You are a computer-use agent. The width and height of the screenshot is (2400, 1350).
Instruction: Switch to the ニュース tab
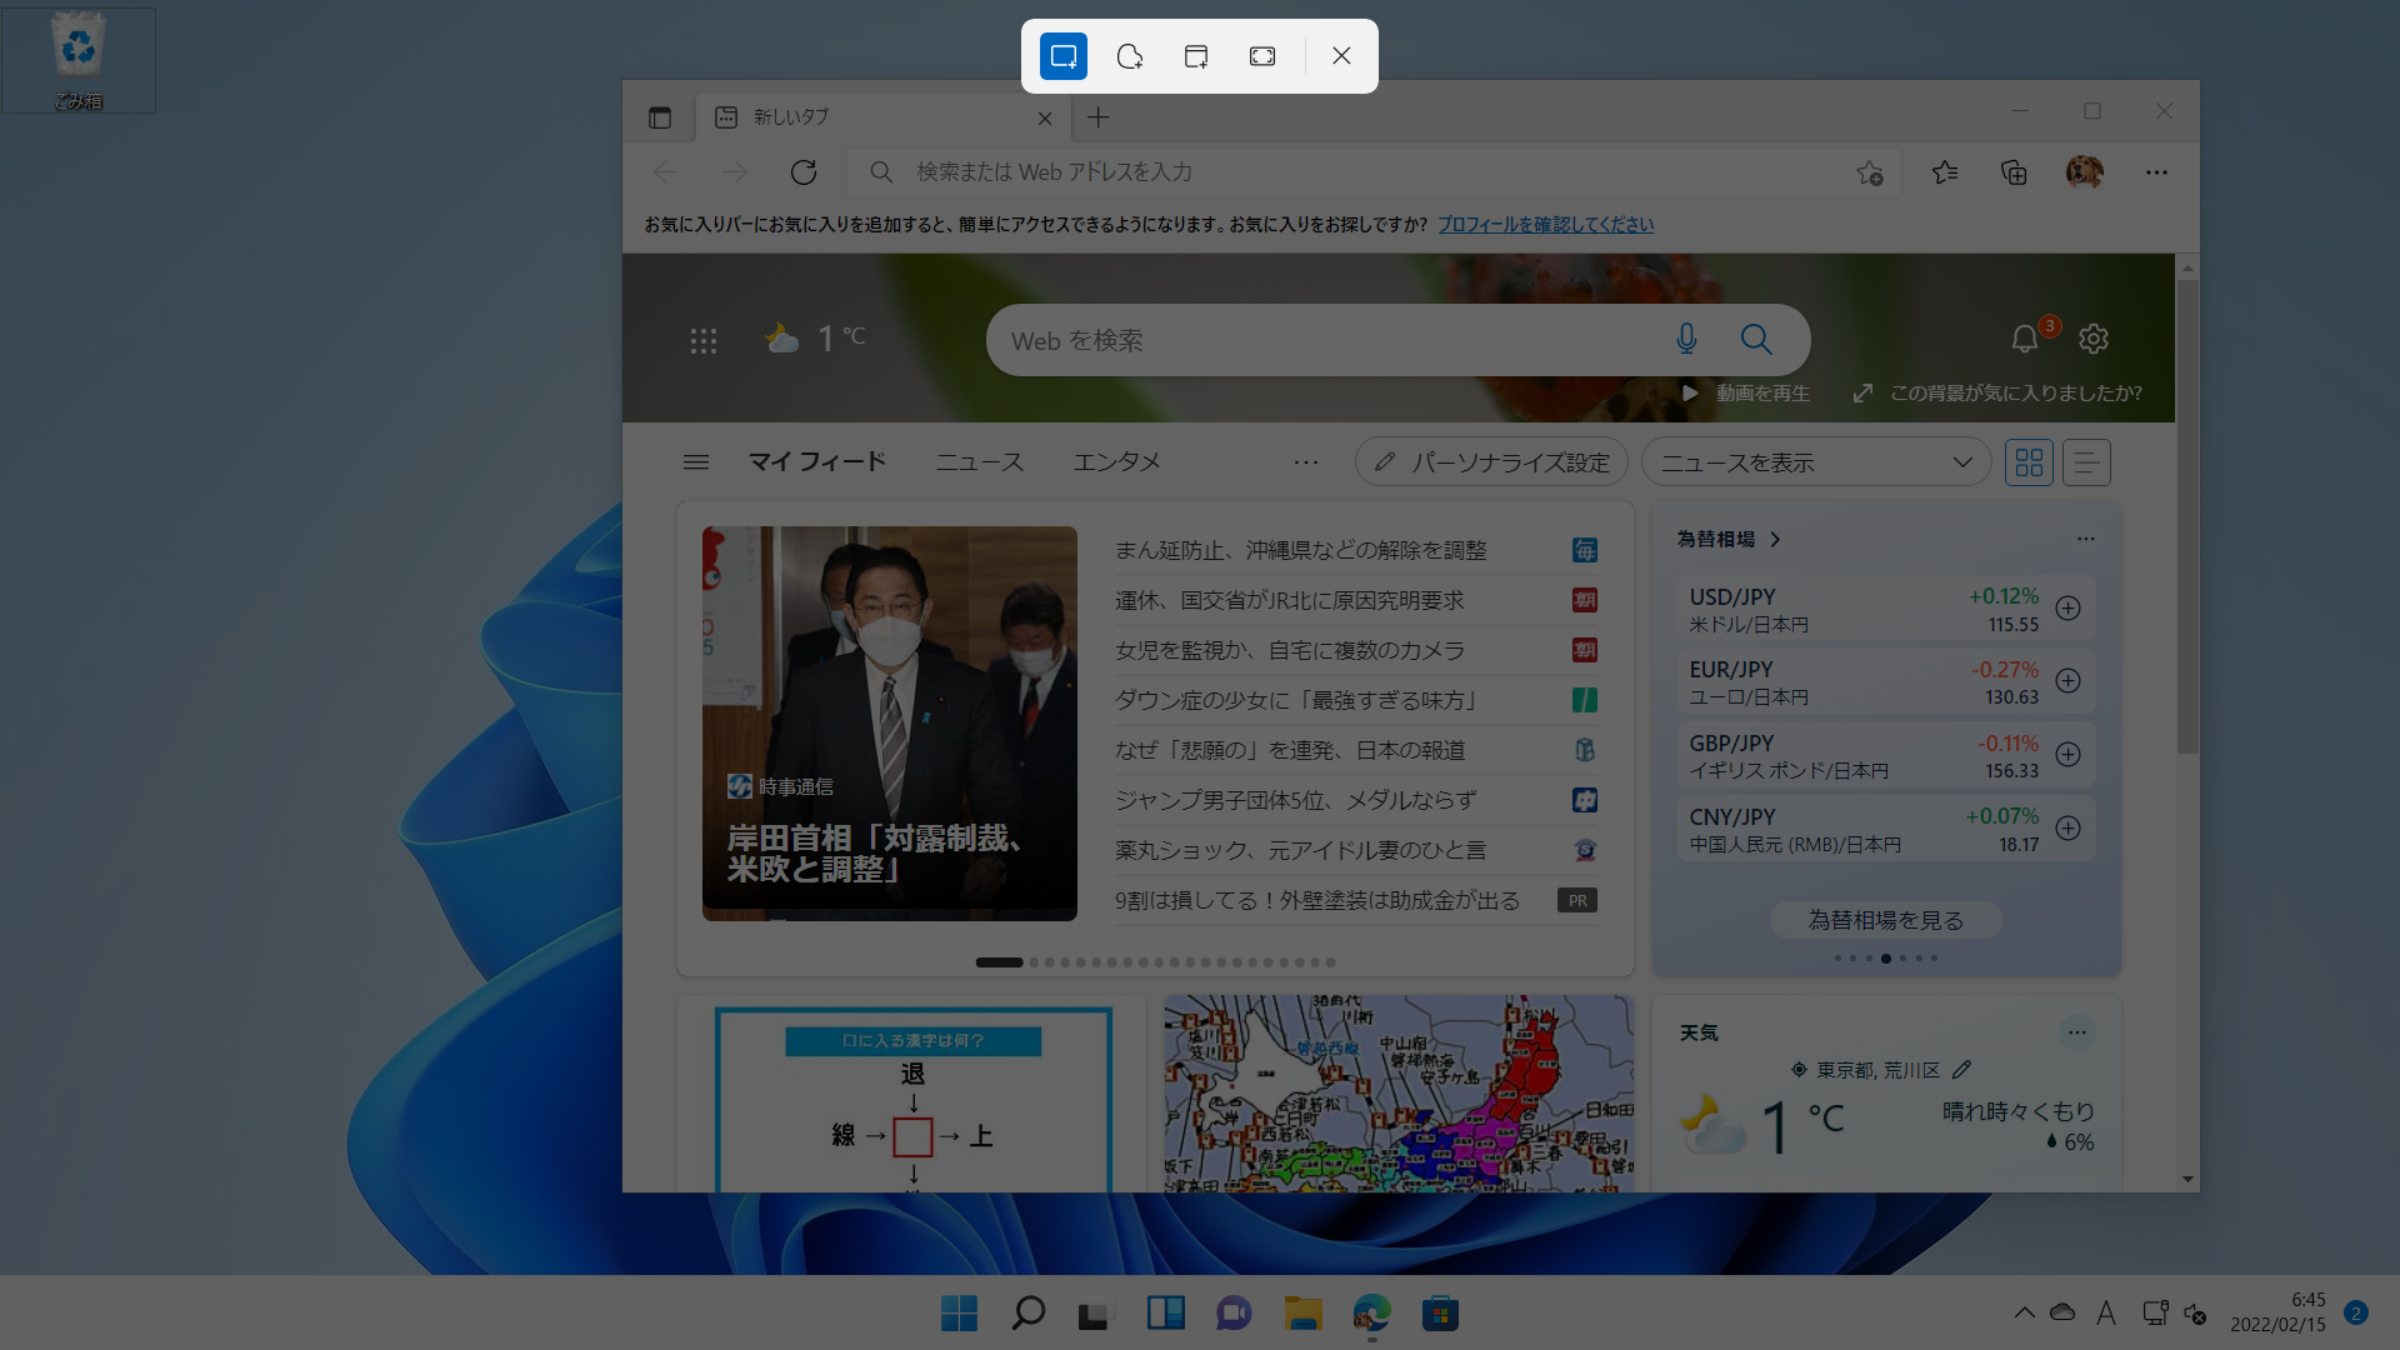click(x=979, y=461)
